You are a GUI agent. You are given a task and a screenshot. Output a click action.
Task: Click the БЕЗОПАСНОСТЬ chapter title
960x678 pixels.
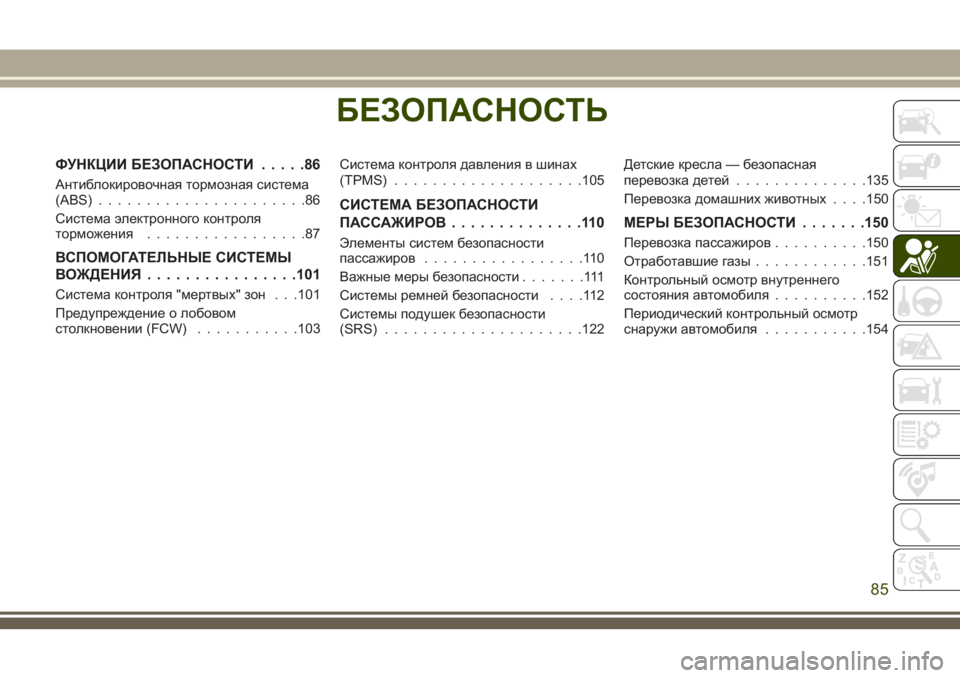(x=472, y=110)
